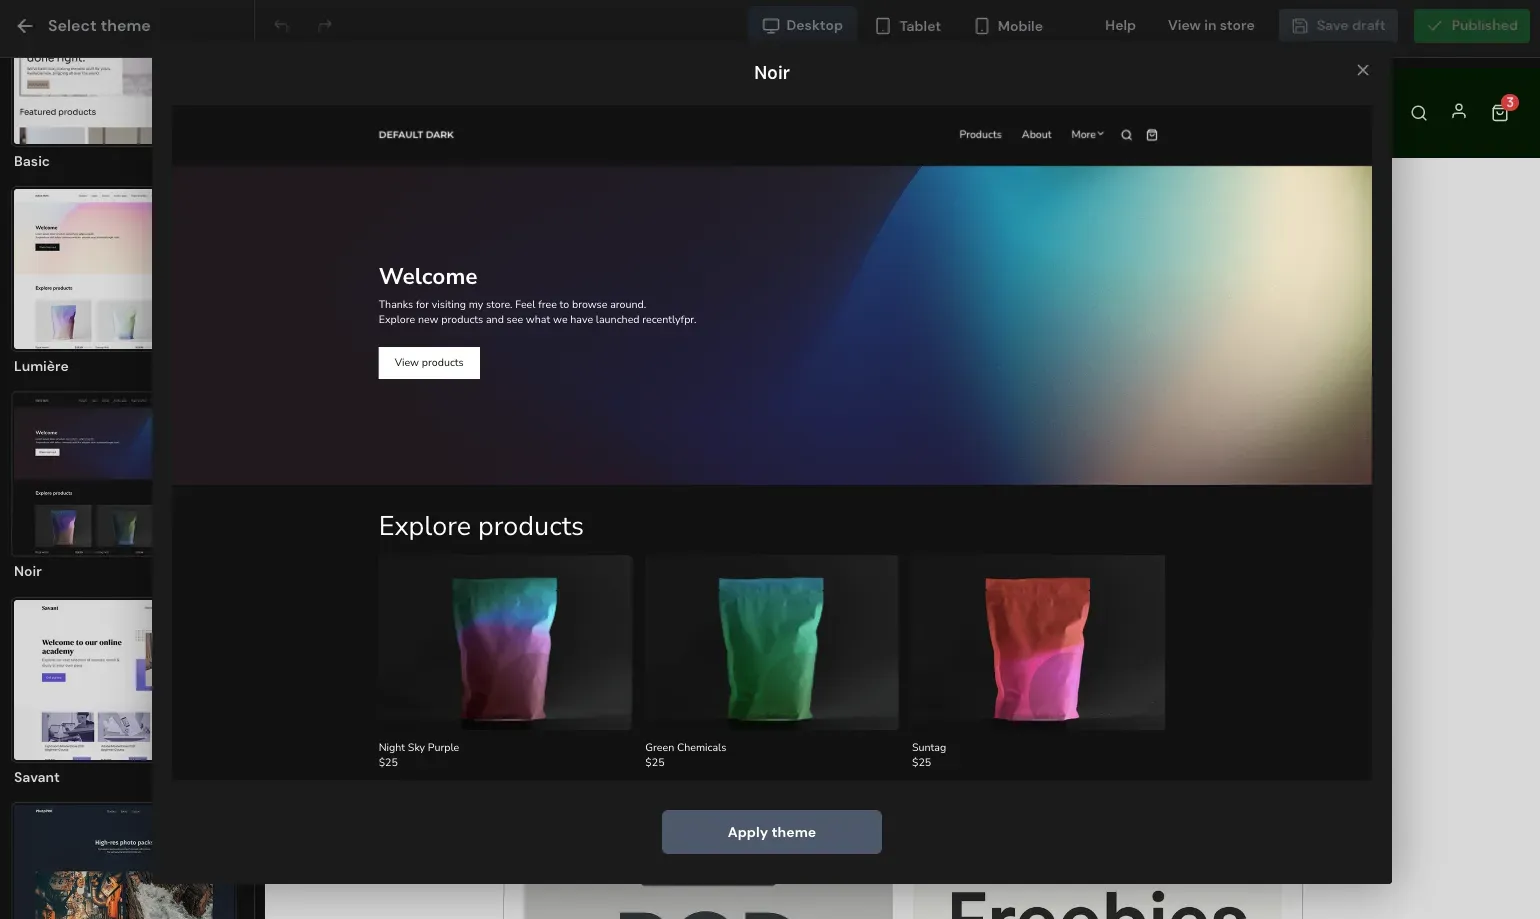Open the Green Chemicals product image

tap(771, 643)
